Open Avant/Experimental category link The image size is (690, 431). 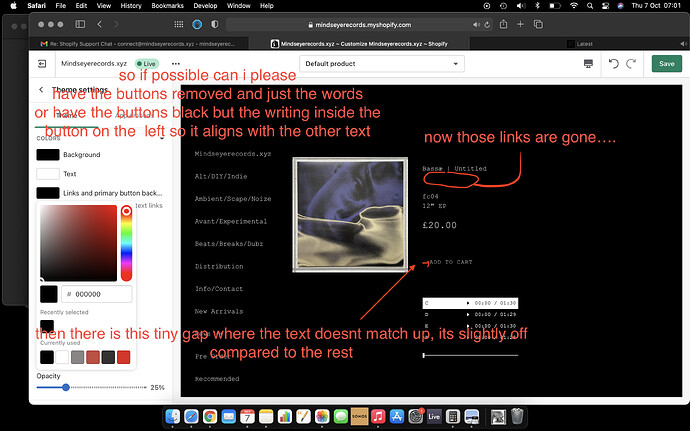click(x=231, y=221)
